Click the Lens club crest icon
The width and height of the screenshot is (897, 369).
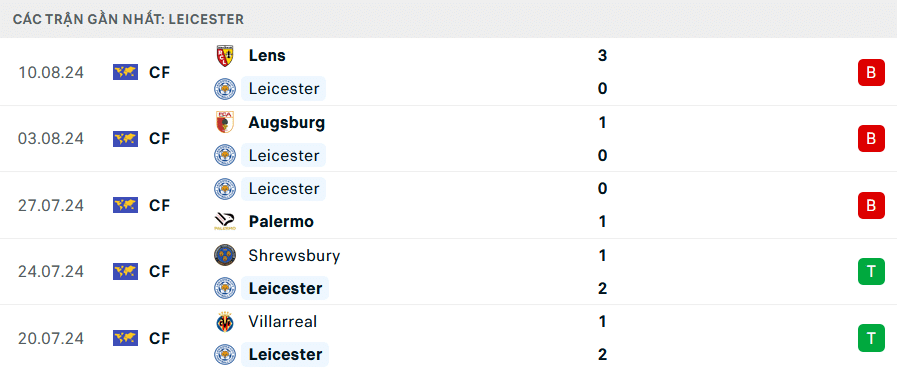click(225, 56)
